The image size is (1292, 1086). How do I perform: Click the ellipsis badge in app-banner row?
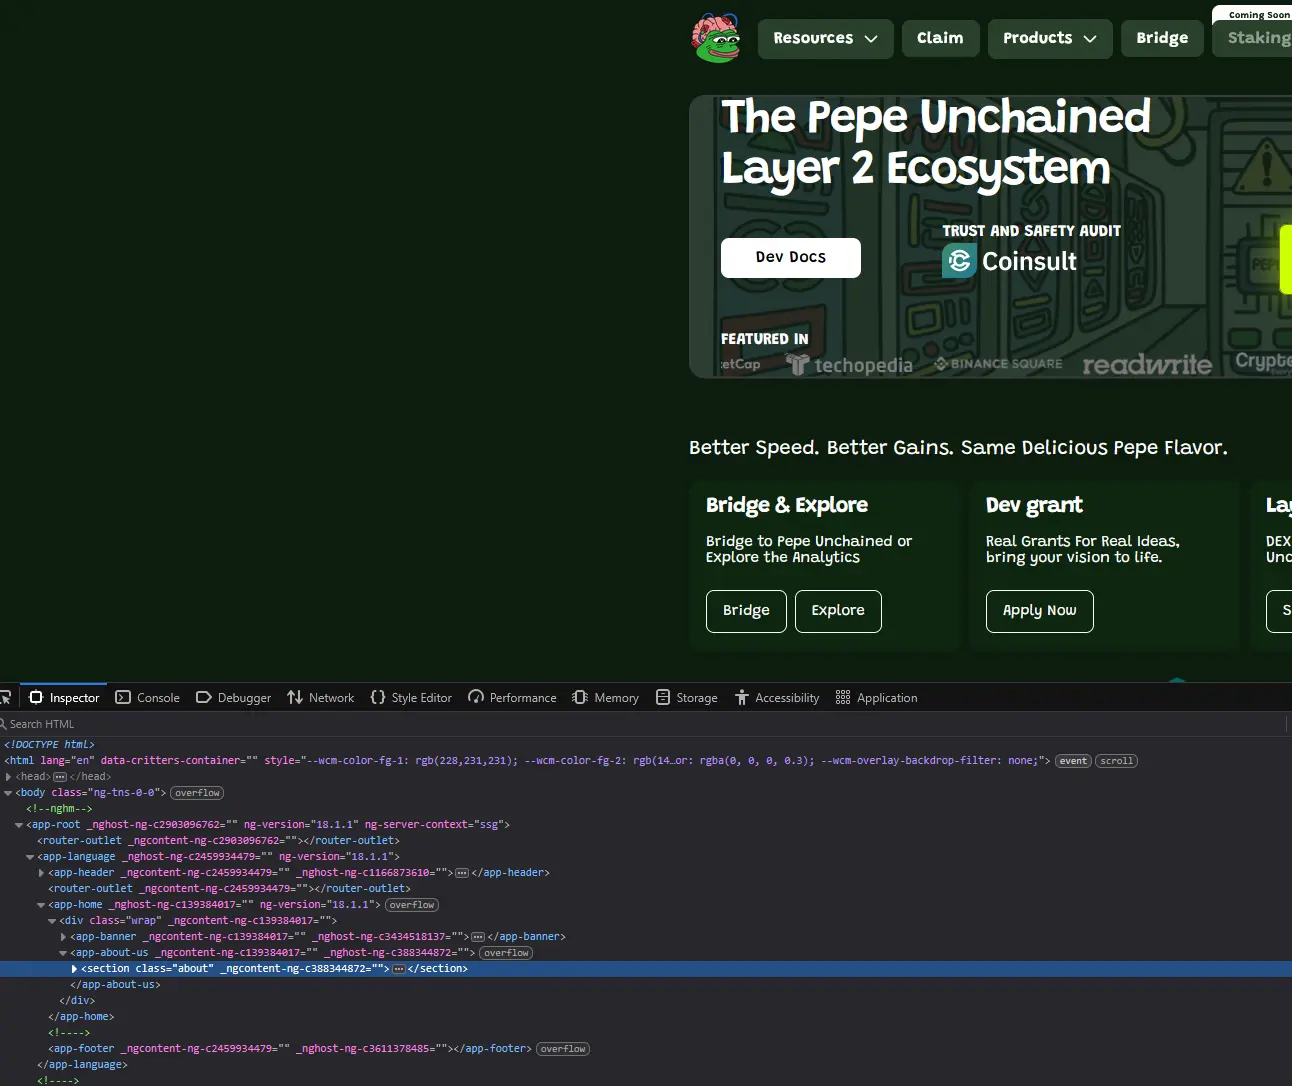(478, 937)
